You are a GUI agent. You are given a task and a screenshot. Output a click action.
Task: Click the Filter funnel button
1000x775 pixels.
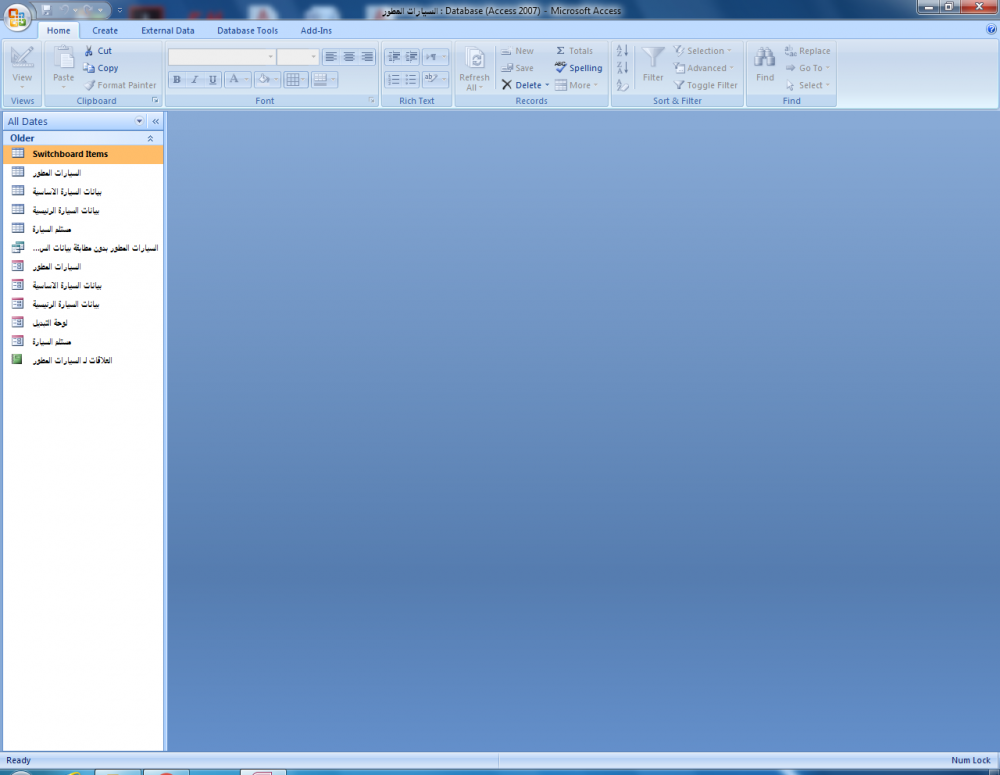tap(652, 64)
